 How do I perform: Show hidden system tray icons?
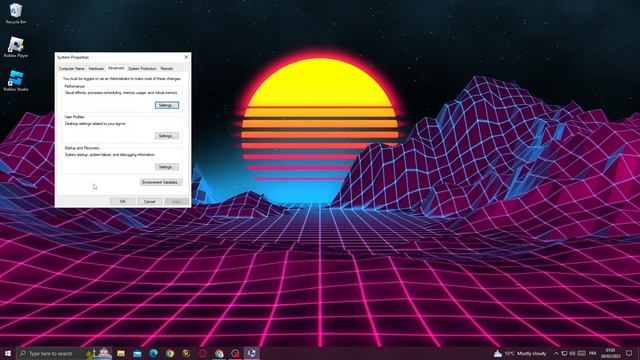[x=556, y=353]
